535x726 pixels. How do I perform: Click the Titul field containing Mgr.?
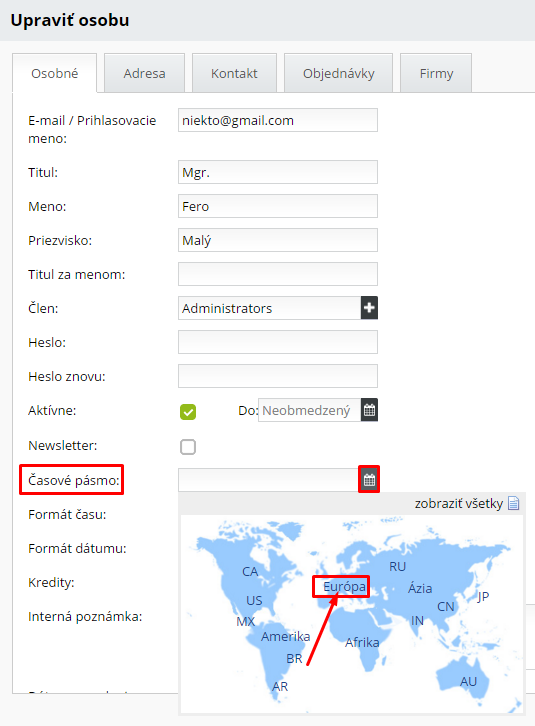[x=278, y=172]
